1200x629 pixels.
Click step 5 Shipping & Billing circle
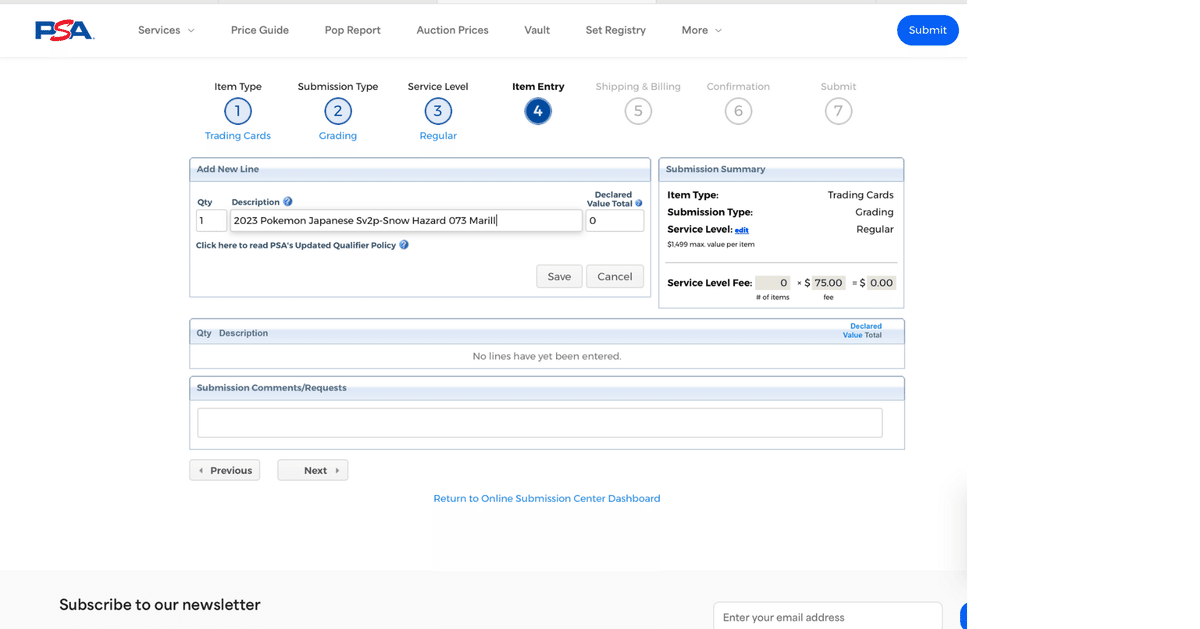[638, 111]
